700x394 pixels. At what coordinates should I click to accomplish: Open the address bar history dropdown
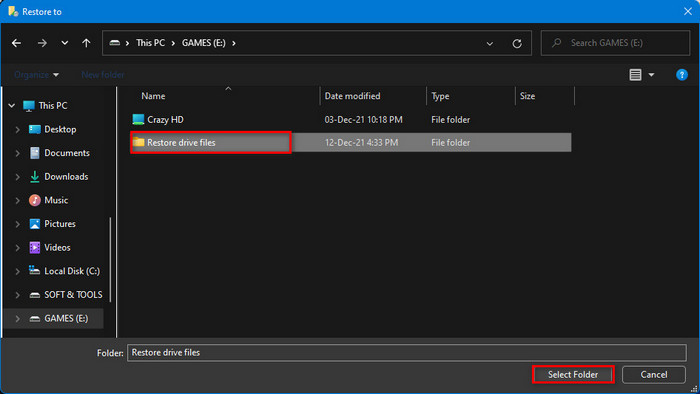[x=490, y=44]
